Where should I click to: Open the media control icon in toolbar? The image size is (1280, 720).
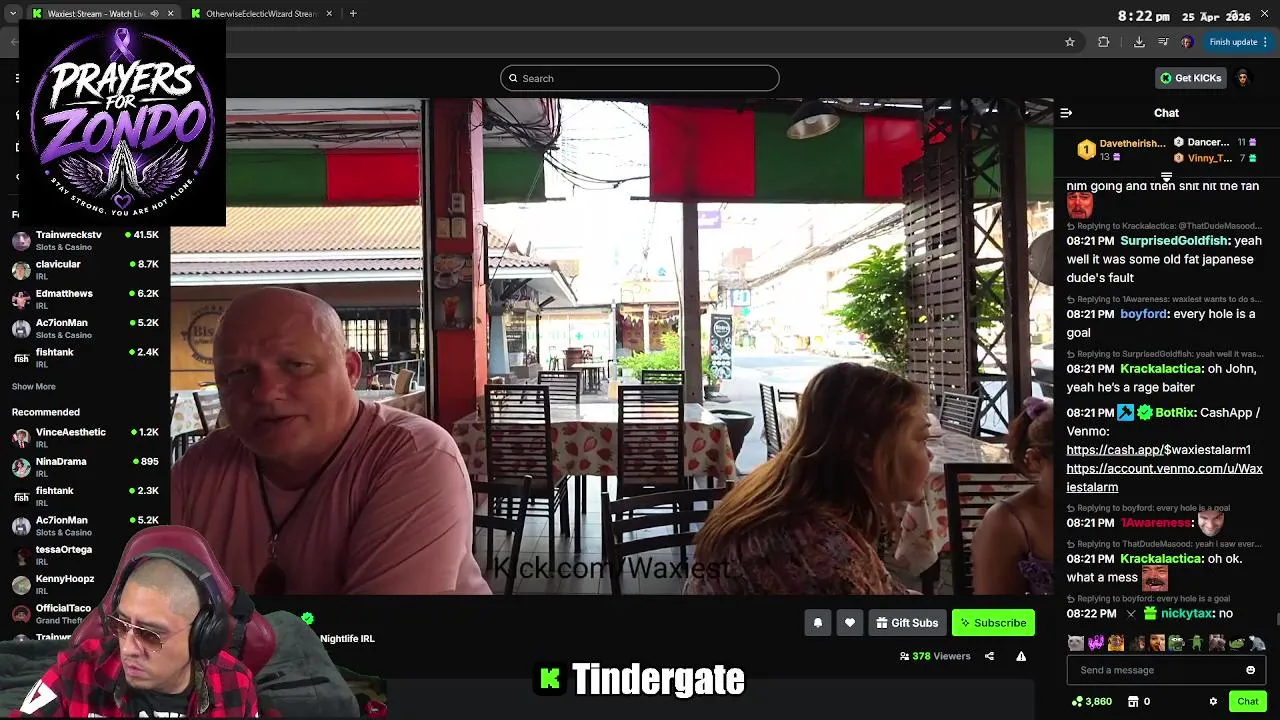pos(1163,42)
